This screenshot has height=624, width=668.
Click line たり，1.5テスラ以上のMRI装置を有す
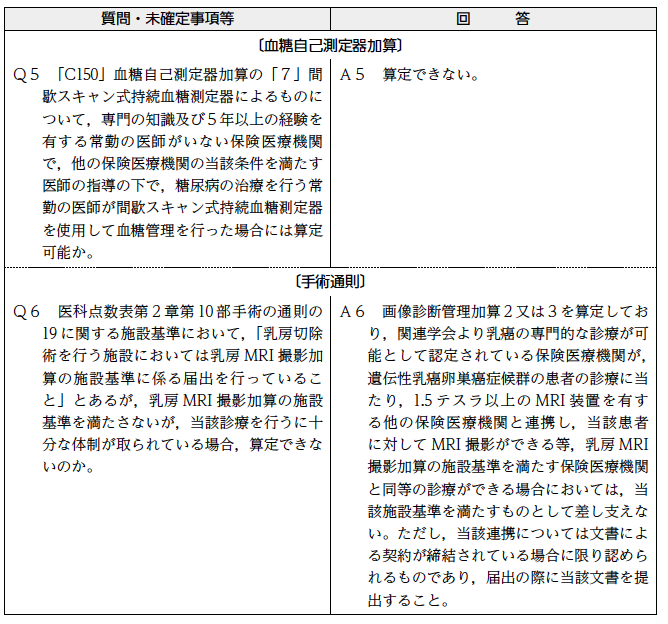point(508,400)
